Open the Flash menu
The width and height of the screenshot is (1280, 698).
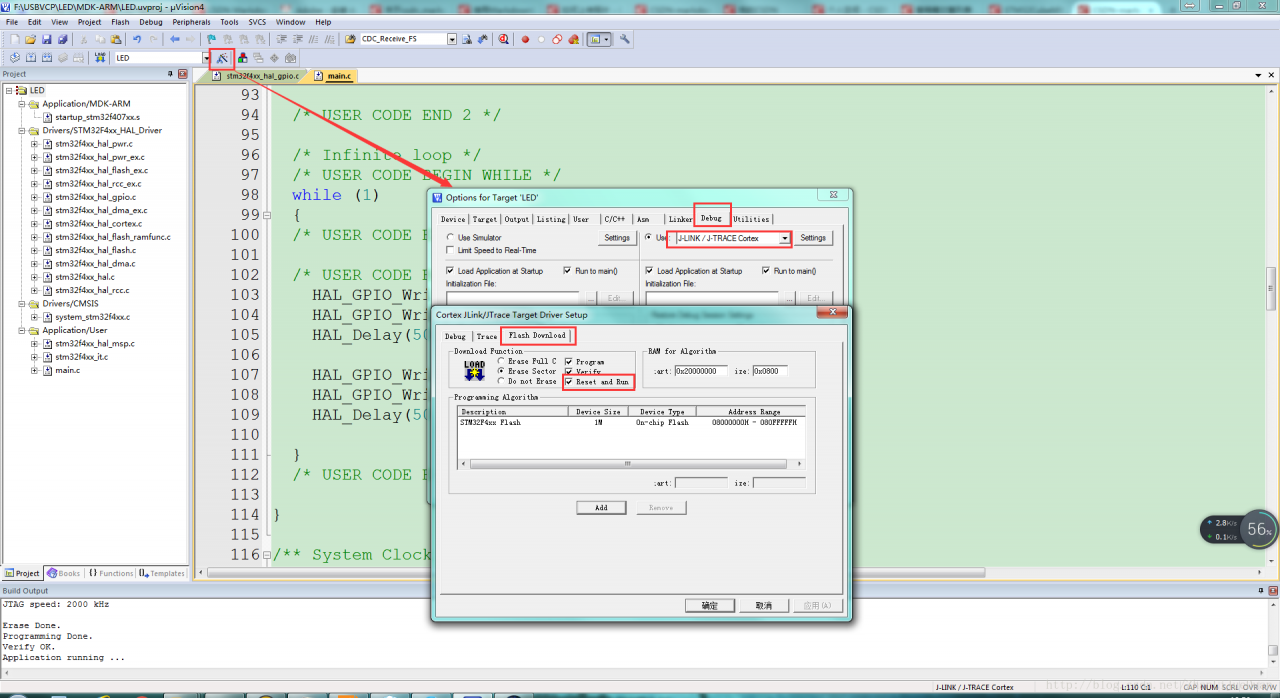(x=120, y=21)
